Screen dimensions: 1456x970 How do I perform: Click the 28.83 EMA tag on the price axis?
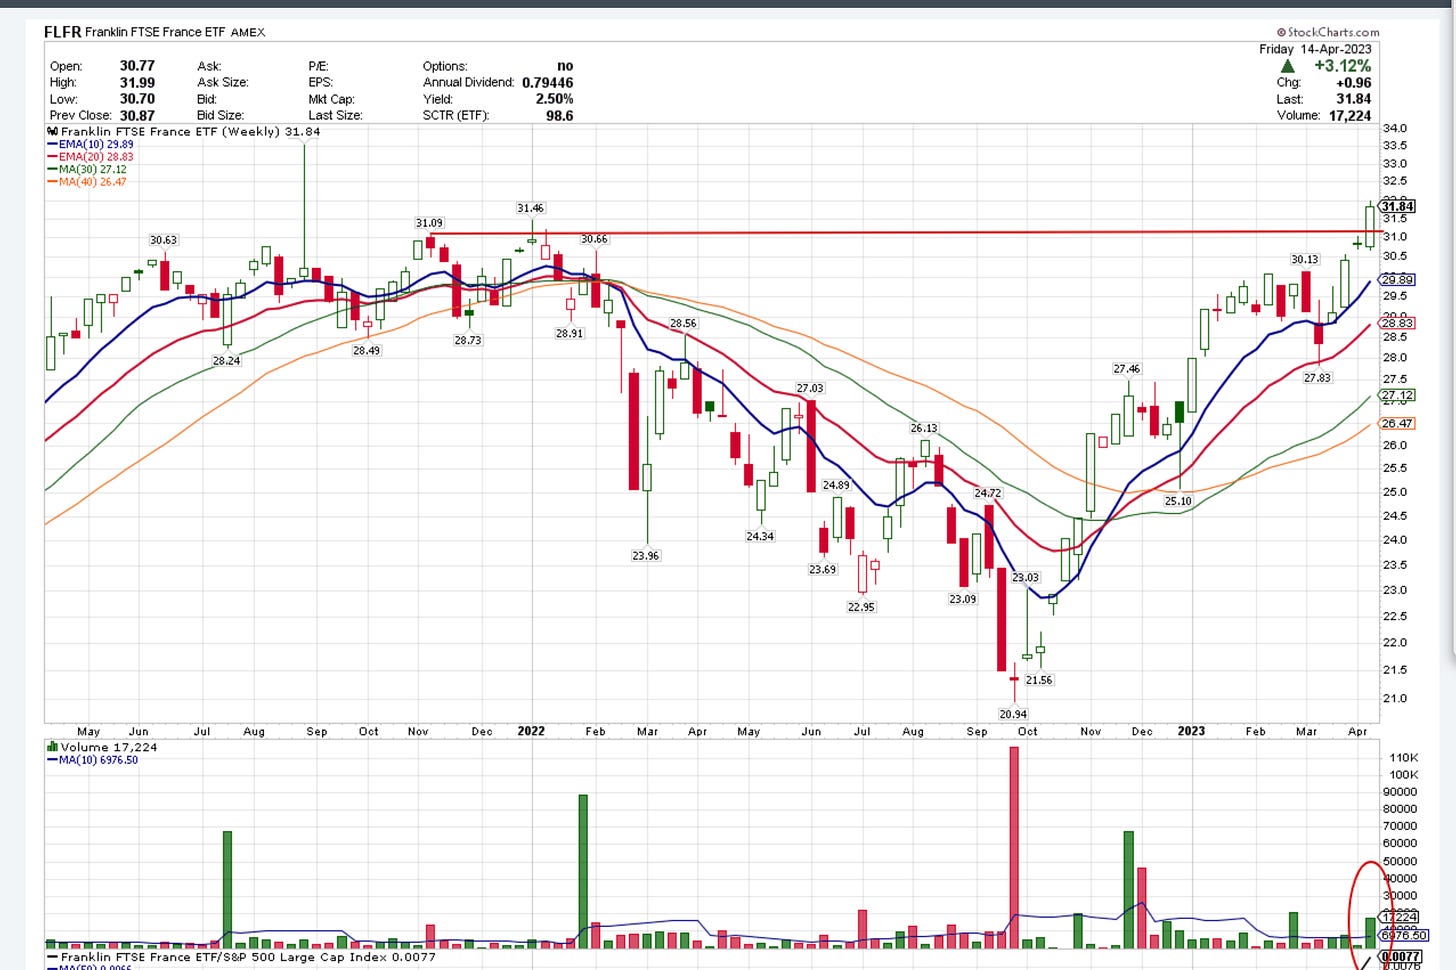click(x=1397, y=323)
